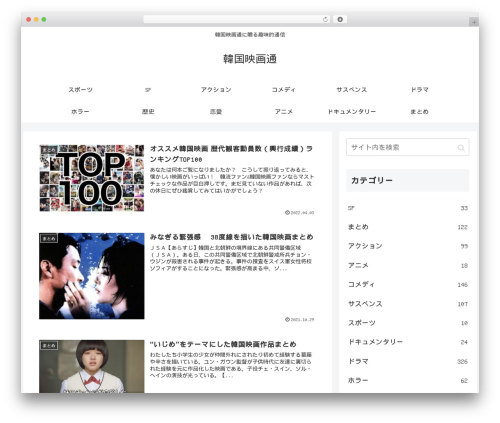Go to ドラマ in the top navigation
Screen dimensions: 500x423
click(420, 90)
